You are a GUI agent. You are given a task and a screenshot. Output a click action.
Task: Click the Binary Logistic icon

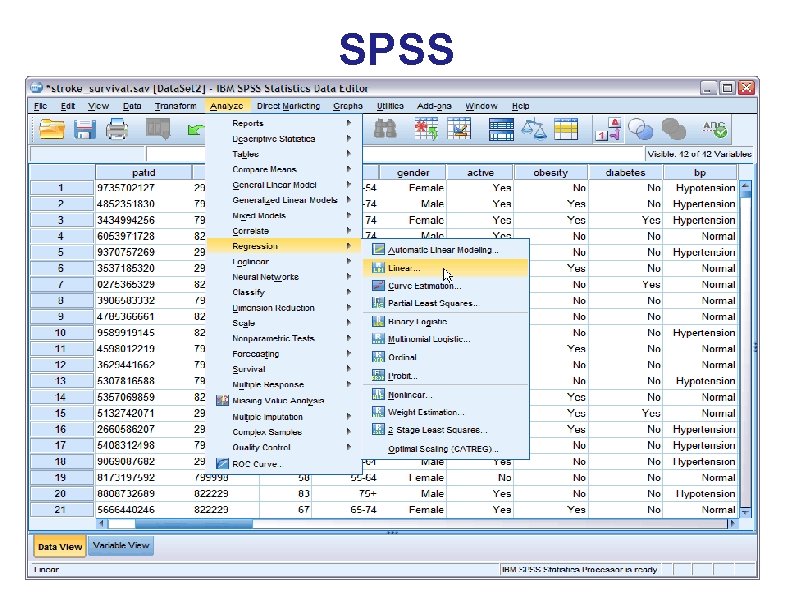coord(378,321)
